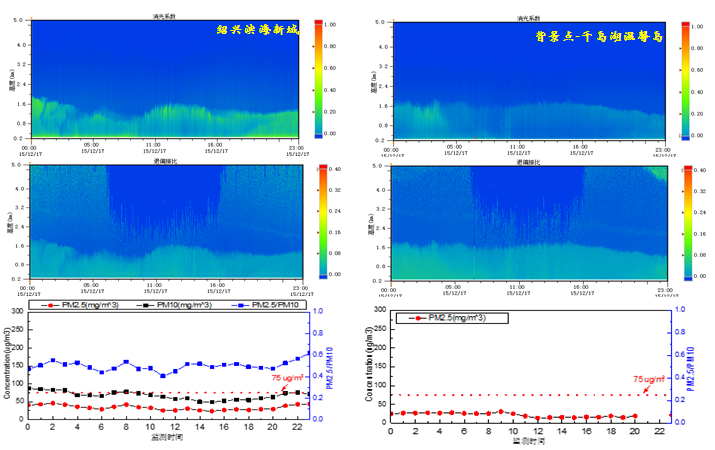Click the 消光系数 title above top-right heatmap

click(529, 18)
